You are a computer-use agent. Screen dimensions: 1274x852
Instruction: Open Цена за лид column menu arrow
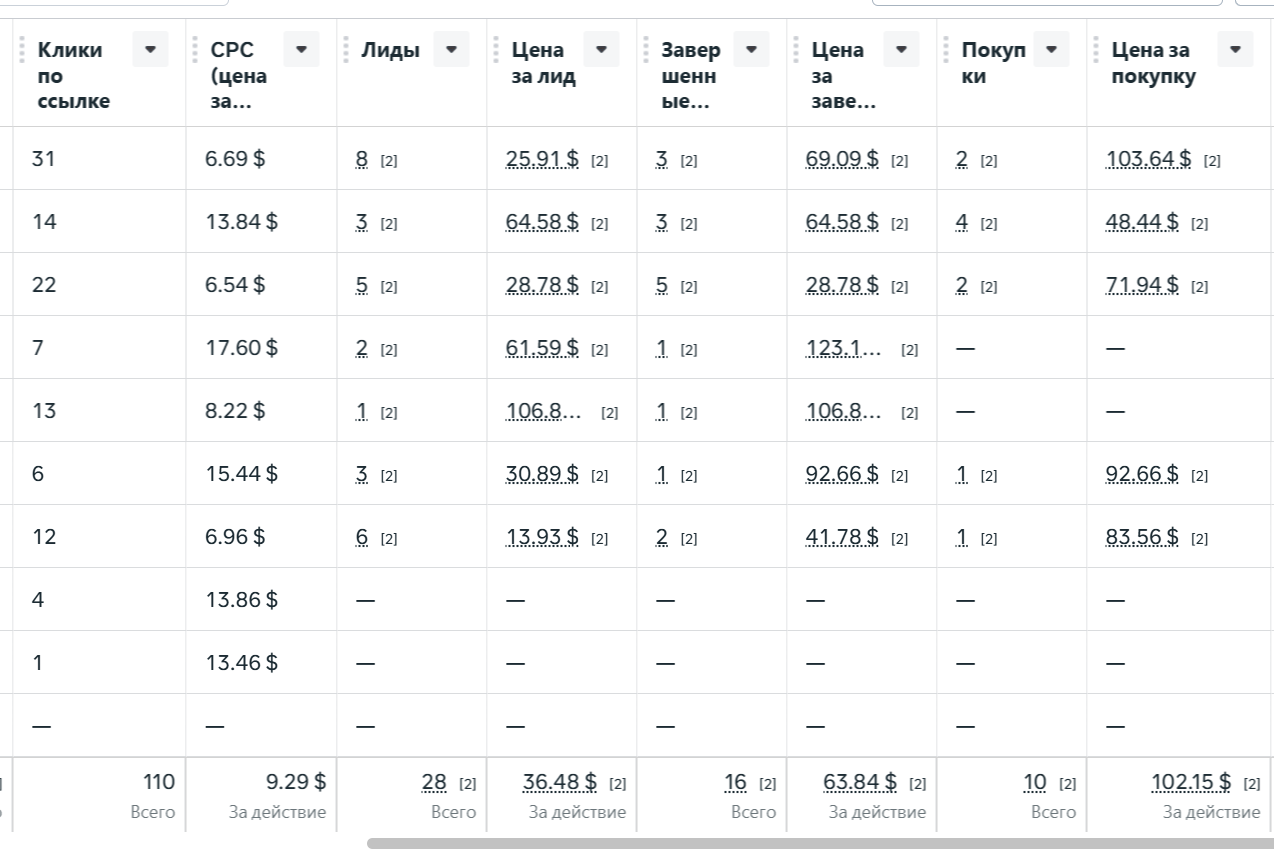pos(601,49)
